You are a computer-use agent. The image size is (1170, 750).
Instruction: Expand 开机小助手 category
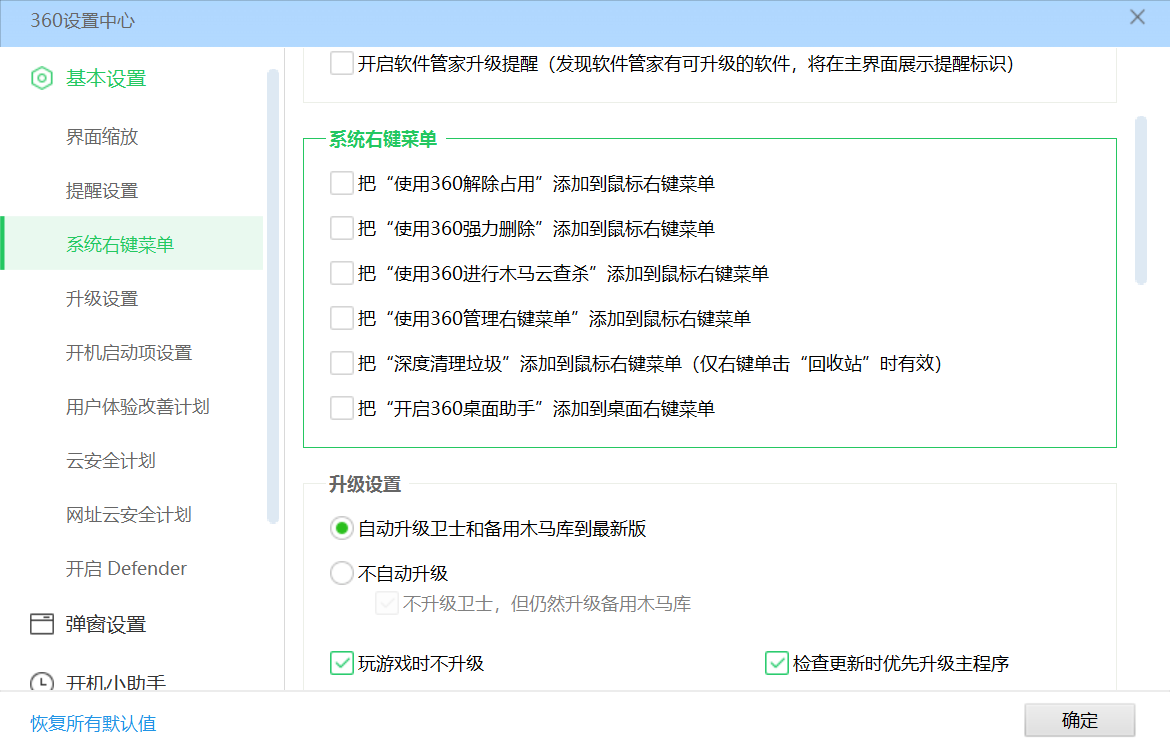pos(116,682)
